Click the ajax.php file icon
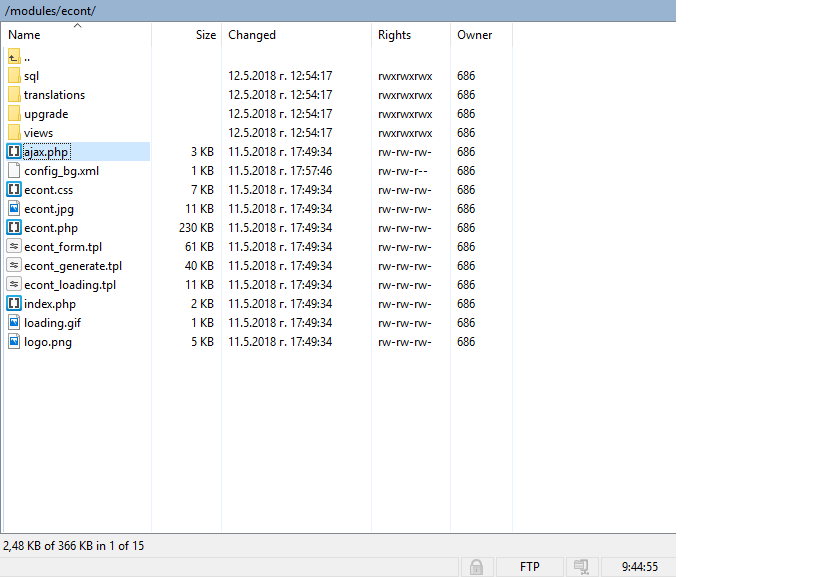The width and height of the screenshot is (819, 577). point(14,152)
